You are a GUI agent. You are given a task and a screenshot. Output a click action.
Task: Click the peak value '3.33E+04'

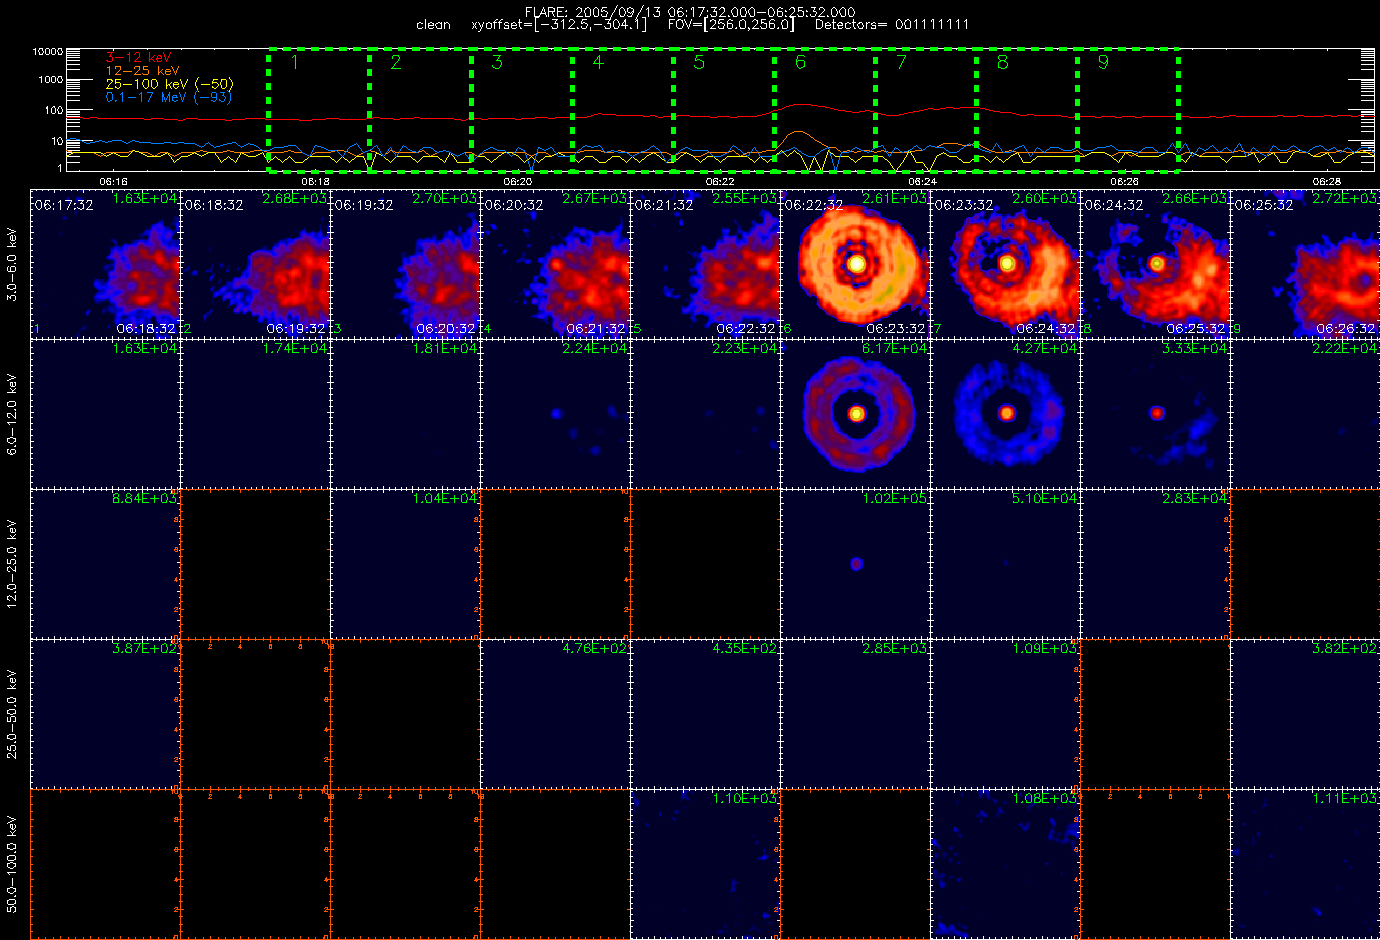[1195, 349]
